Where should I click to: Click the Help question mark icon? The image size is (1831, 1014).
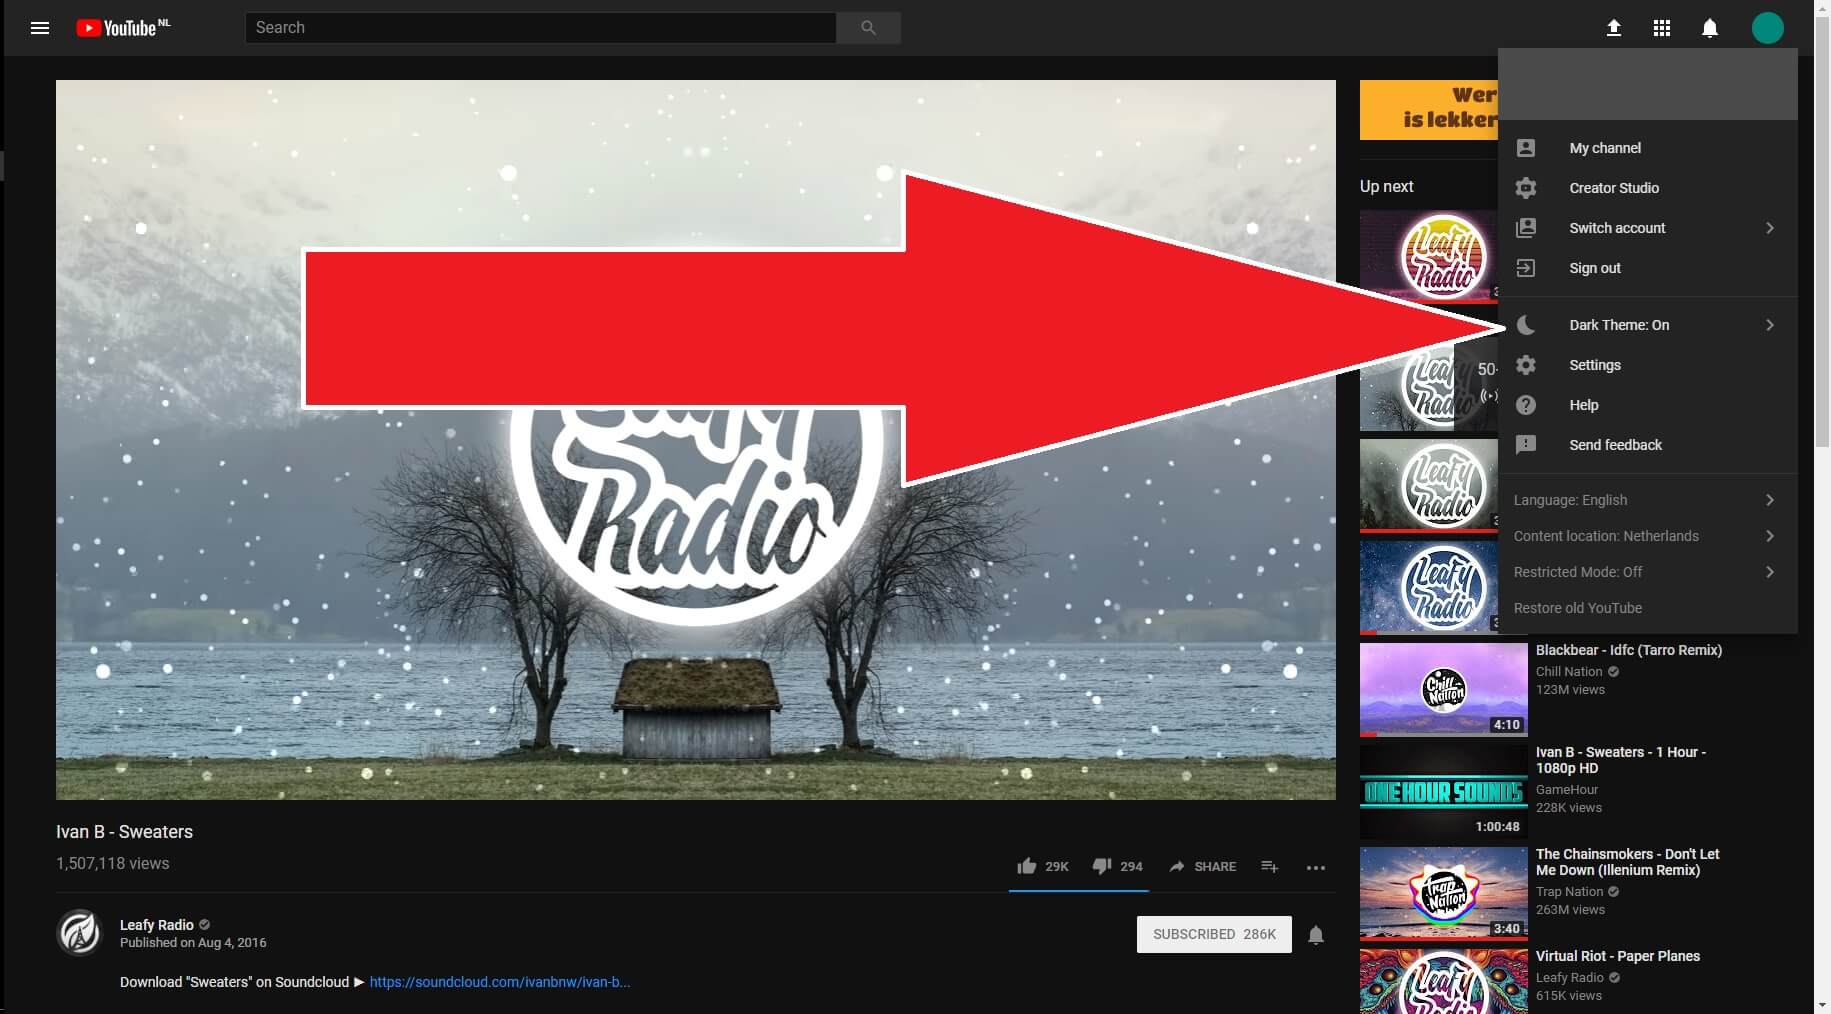tap(1526, 405)
